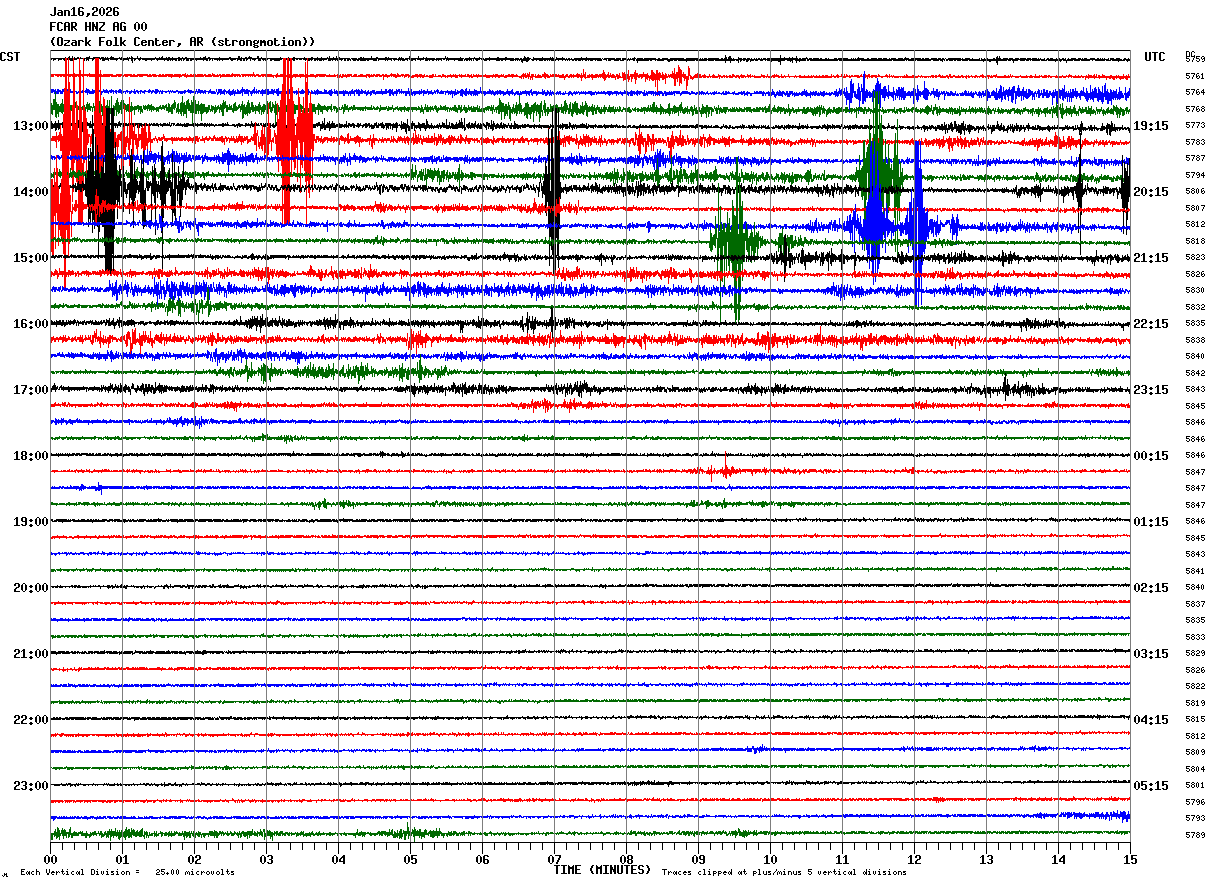1210x886 pixels.
Task: Select DC offset value 5794
Action: (x=1195, y=175)
